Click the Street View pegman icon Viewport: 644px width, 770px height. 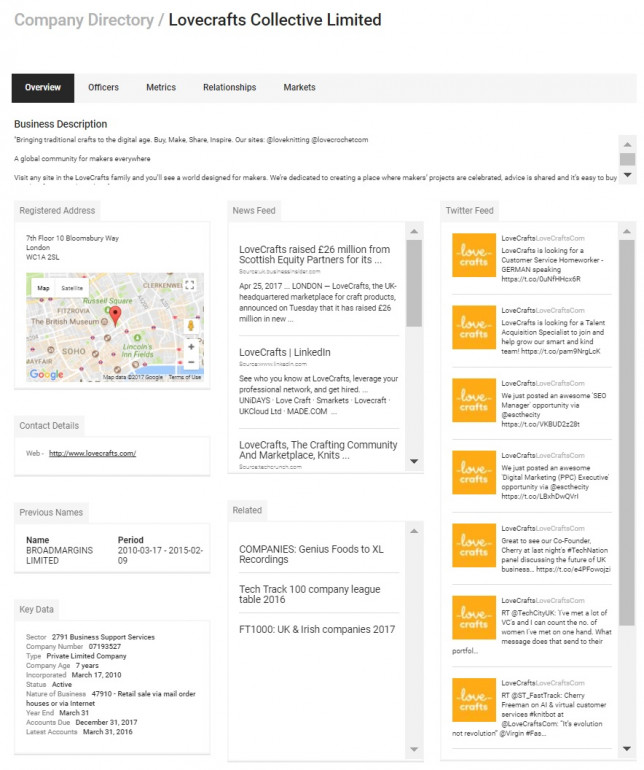click(191, 325)
